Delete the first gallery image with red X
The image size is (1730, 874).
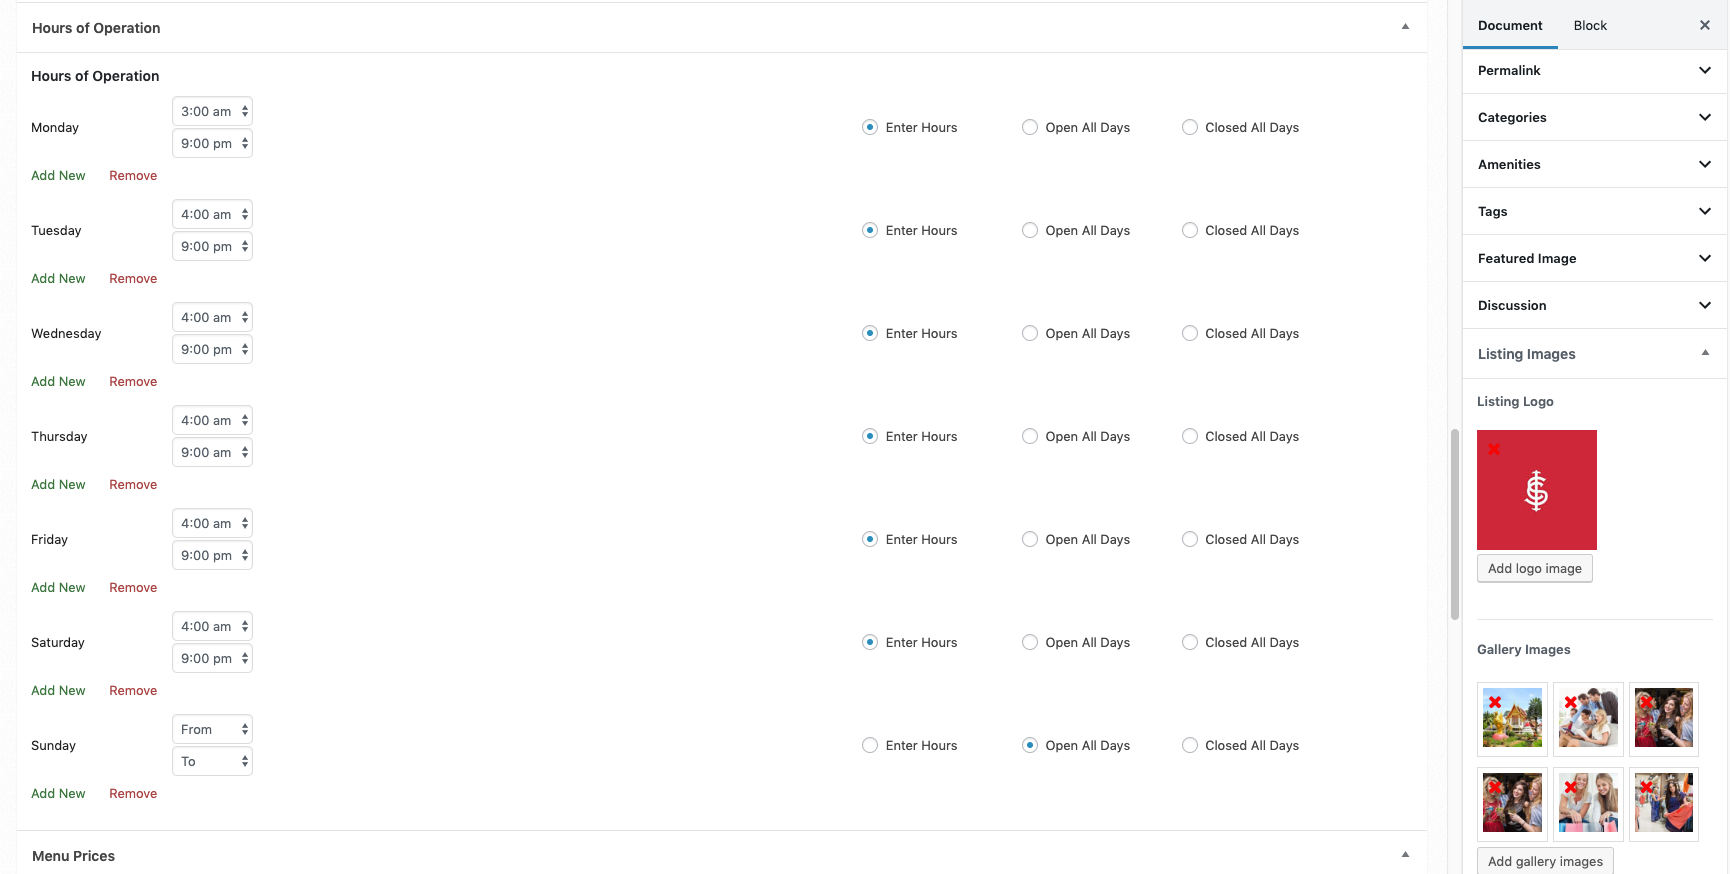(1494, 702)
